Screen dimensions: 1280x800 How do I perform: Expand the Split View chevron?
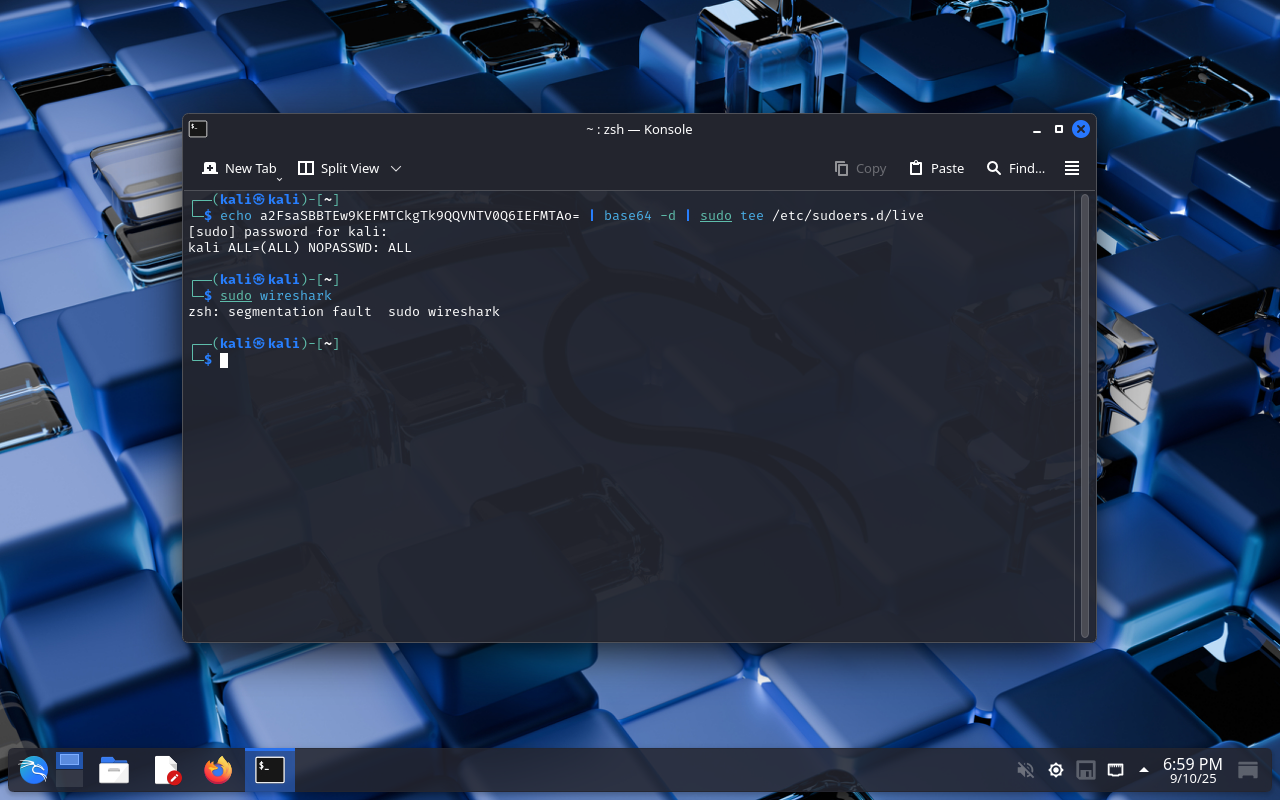pos(396,168)
